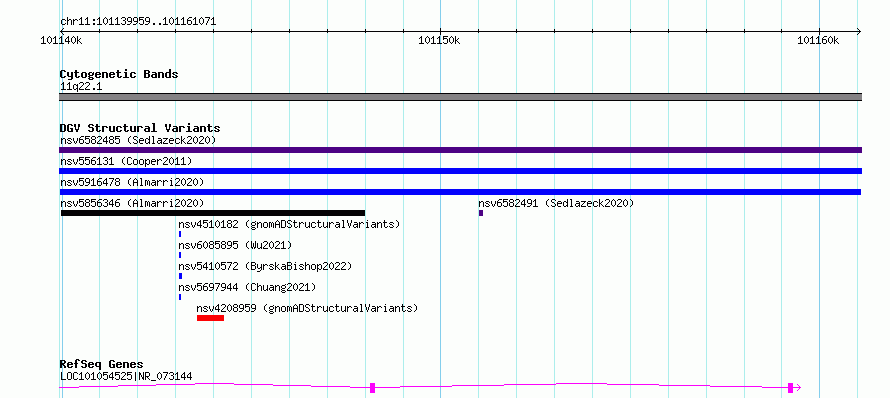The height and width of the screenshot is (398, 890).
Task: Select the black nsv5856346 variant bar
Action: (213, 213)
